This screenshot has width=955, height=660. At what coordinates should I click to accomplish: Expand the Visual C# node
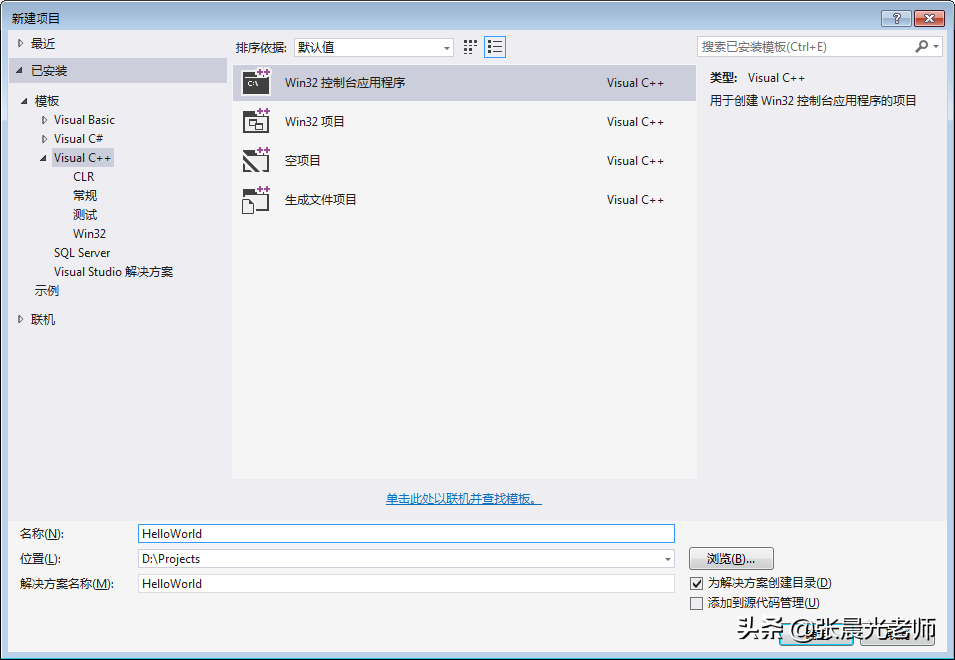tap(44, 139)
